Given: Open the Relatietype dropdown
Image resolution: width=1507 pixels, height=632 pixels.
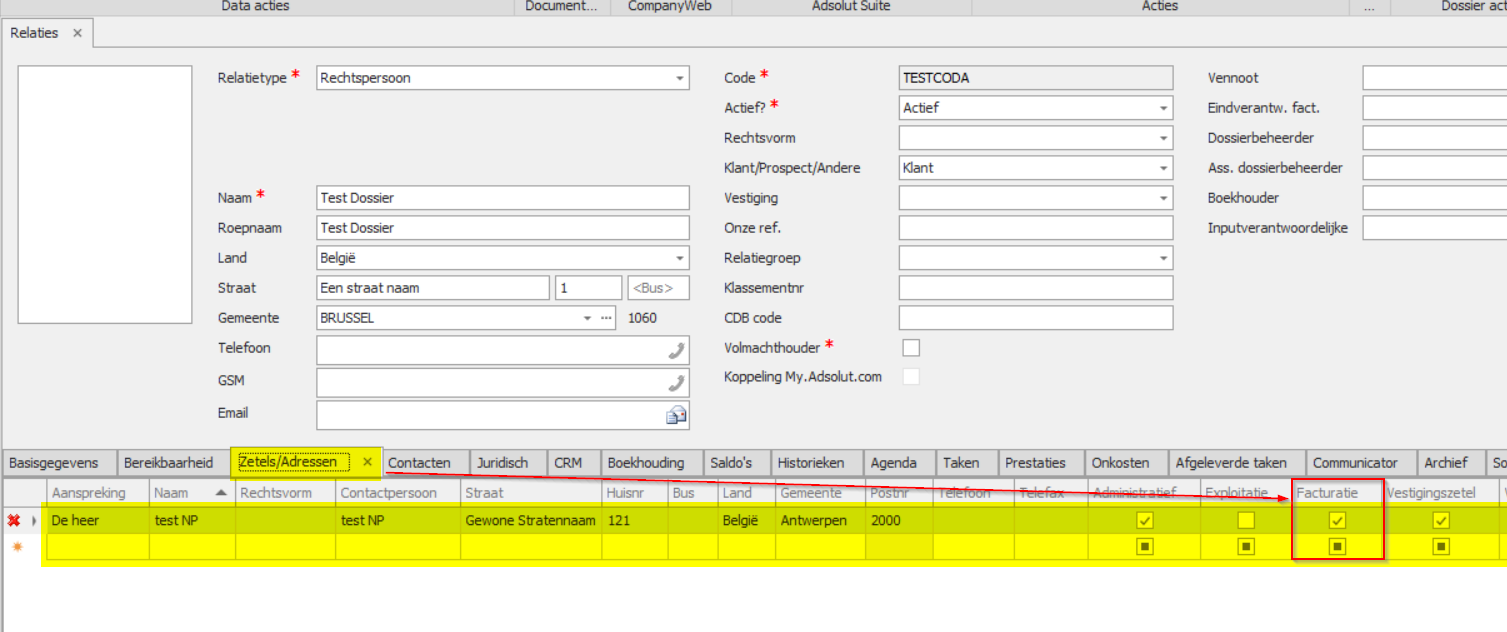Looking at the screenshot, I should click(x=679, y=78).
